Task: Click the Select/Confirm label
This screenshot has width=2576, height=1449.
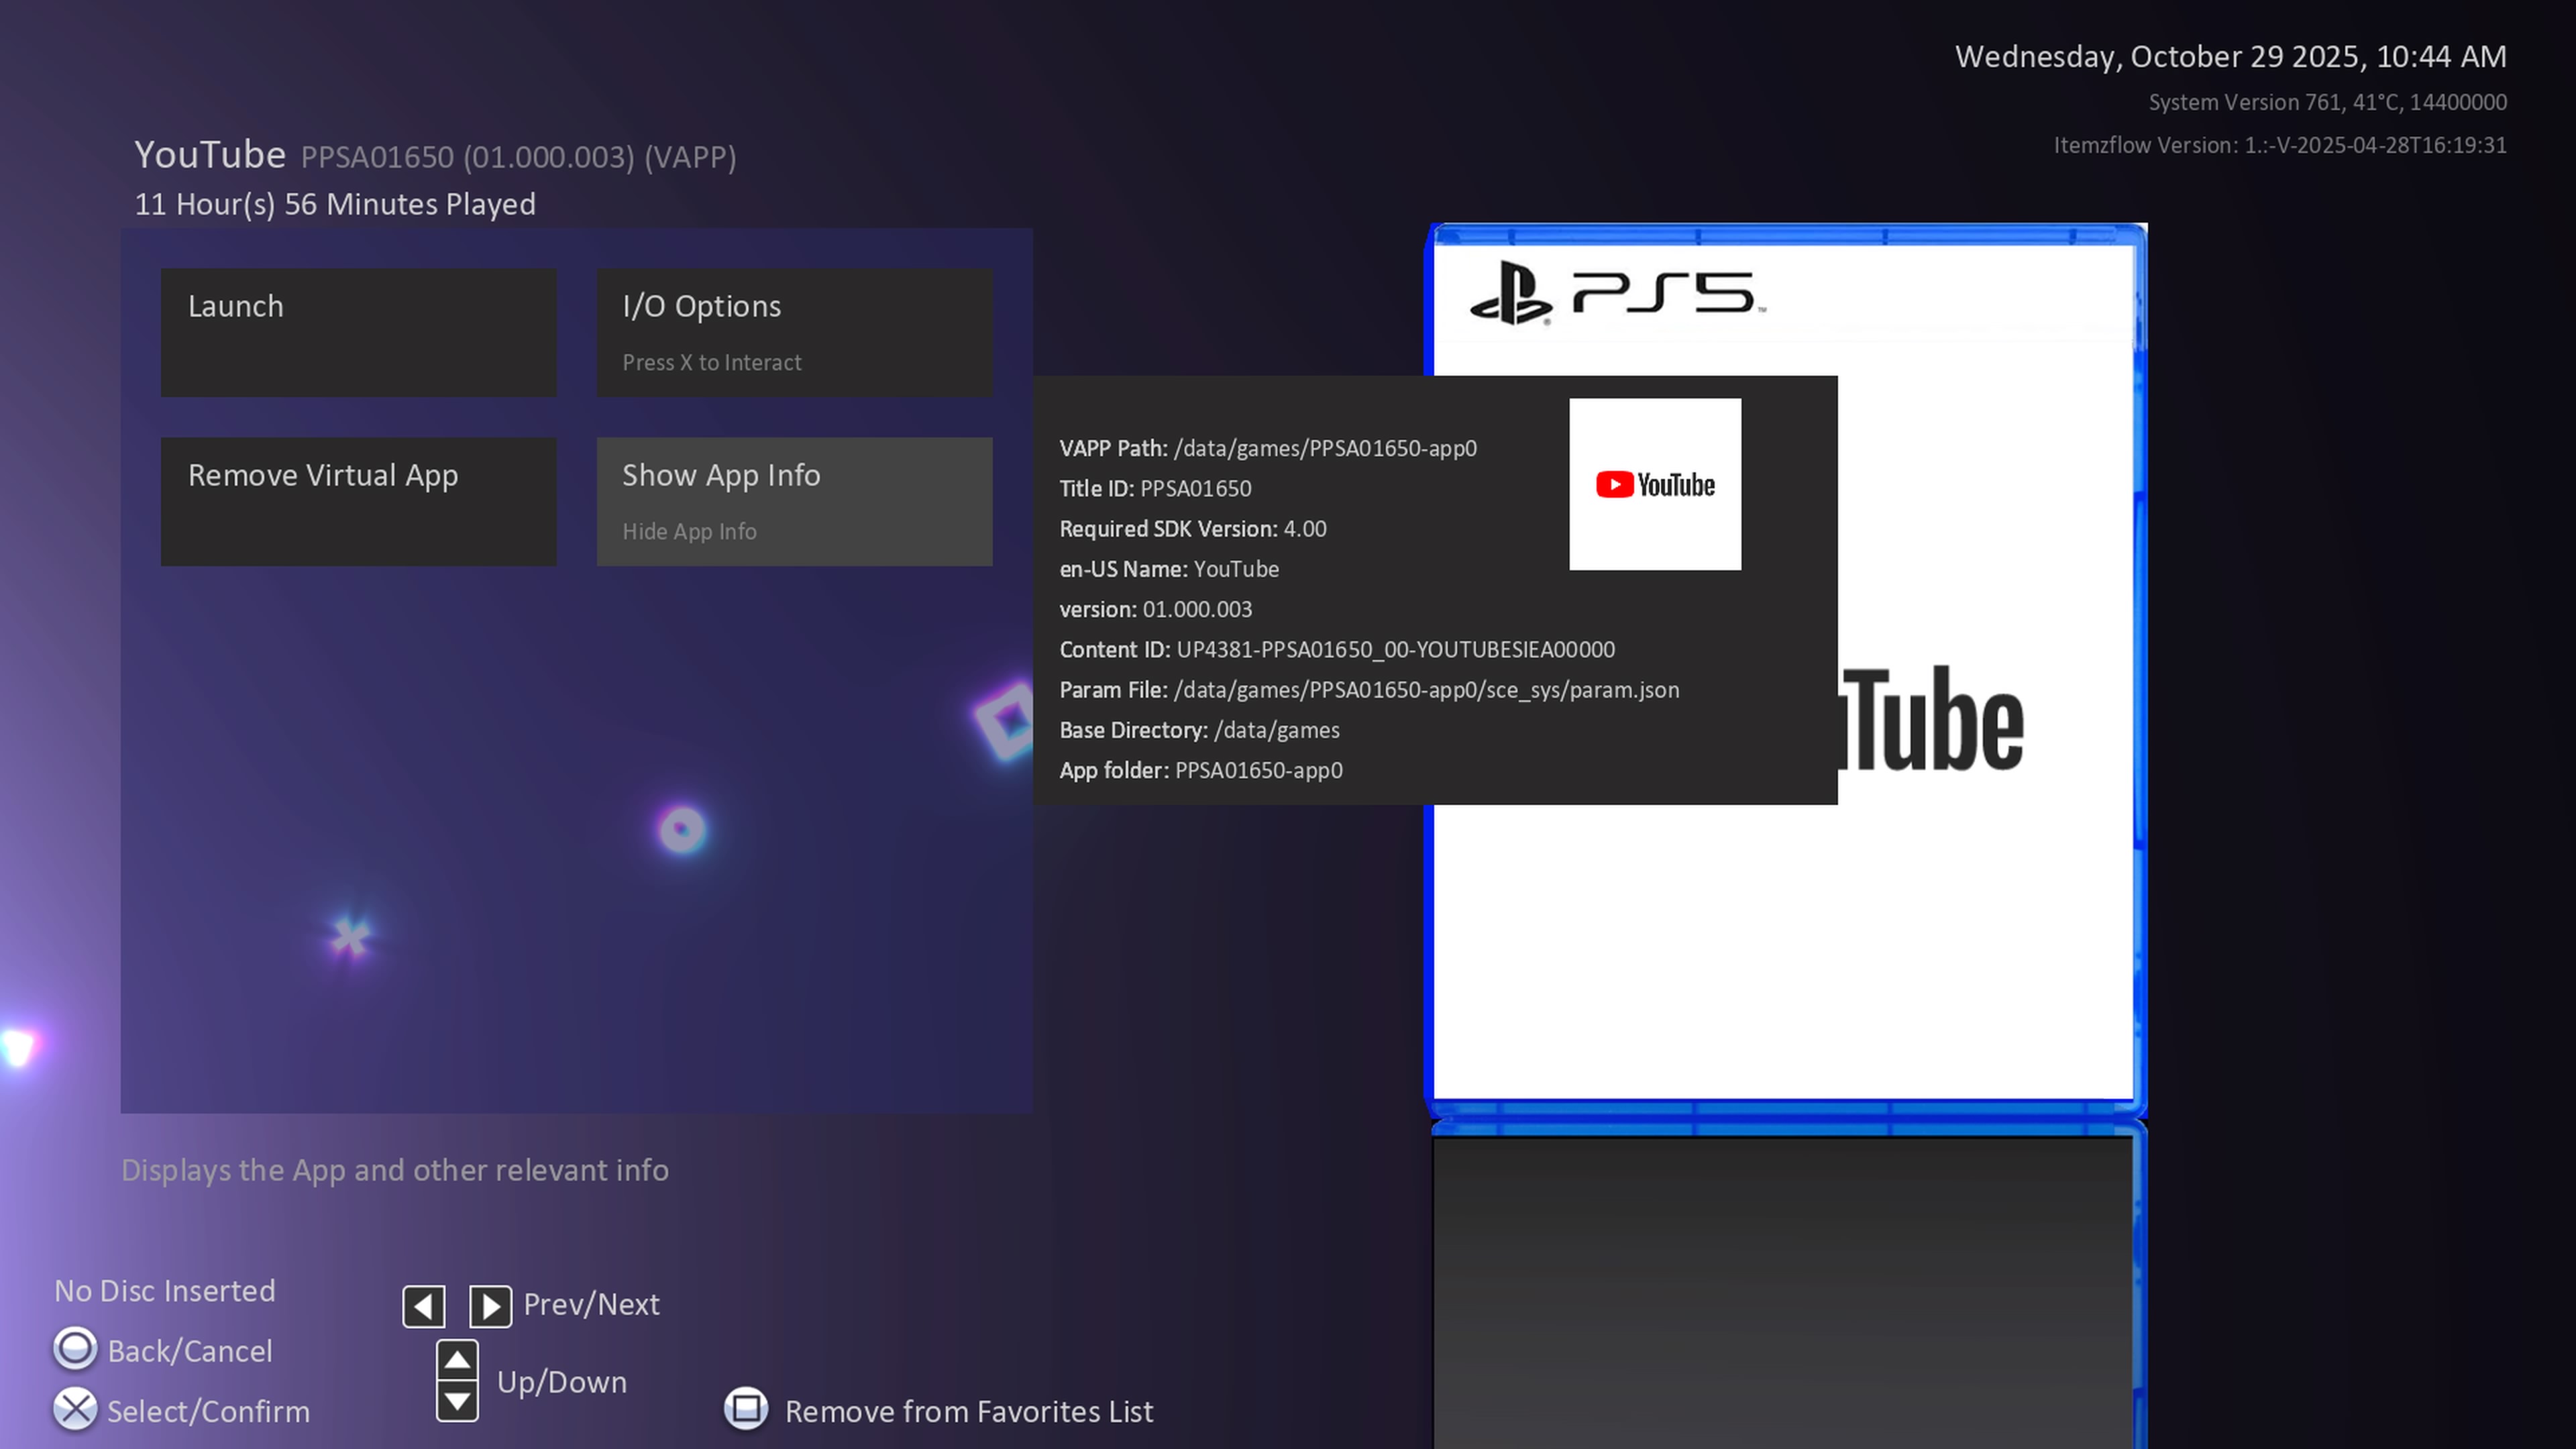Action: pyautogui.click(x=208, y=1411)
